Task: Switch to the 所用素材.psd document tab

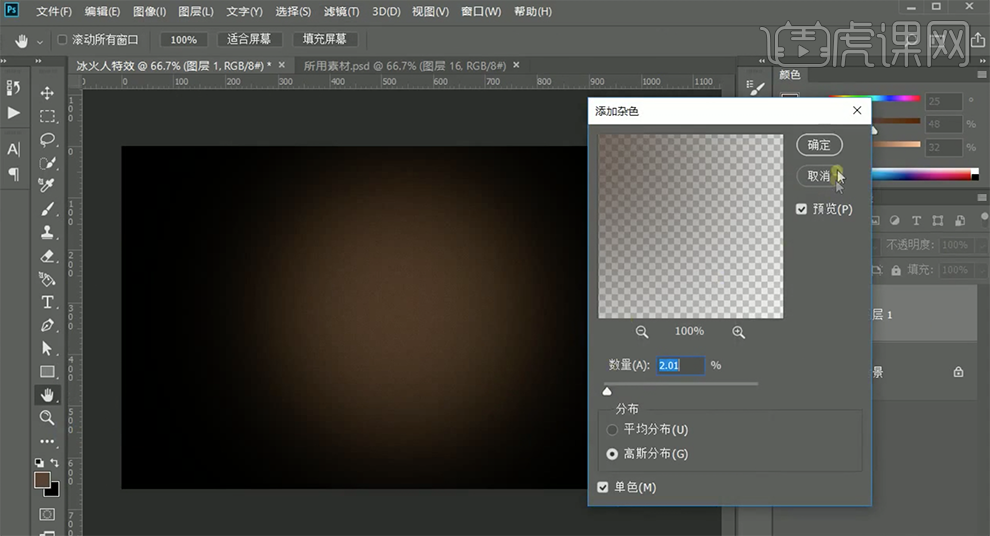Action: (405, 66)
